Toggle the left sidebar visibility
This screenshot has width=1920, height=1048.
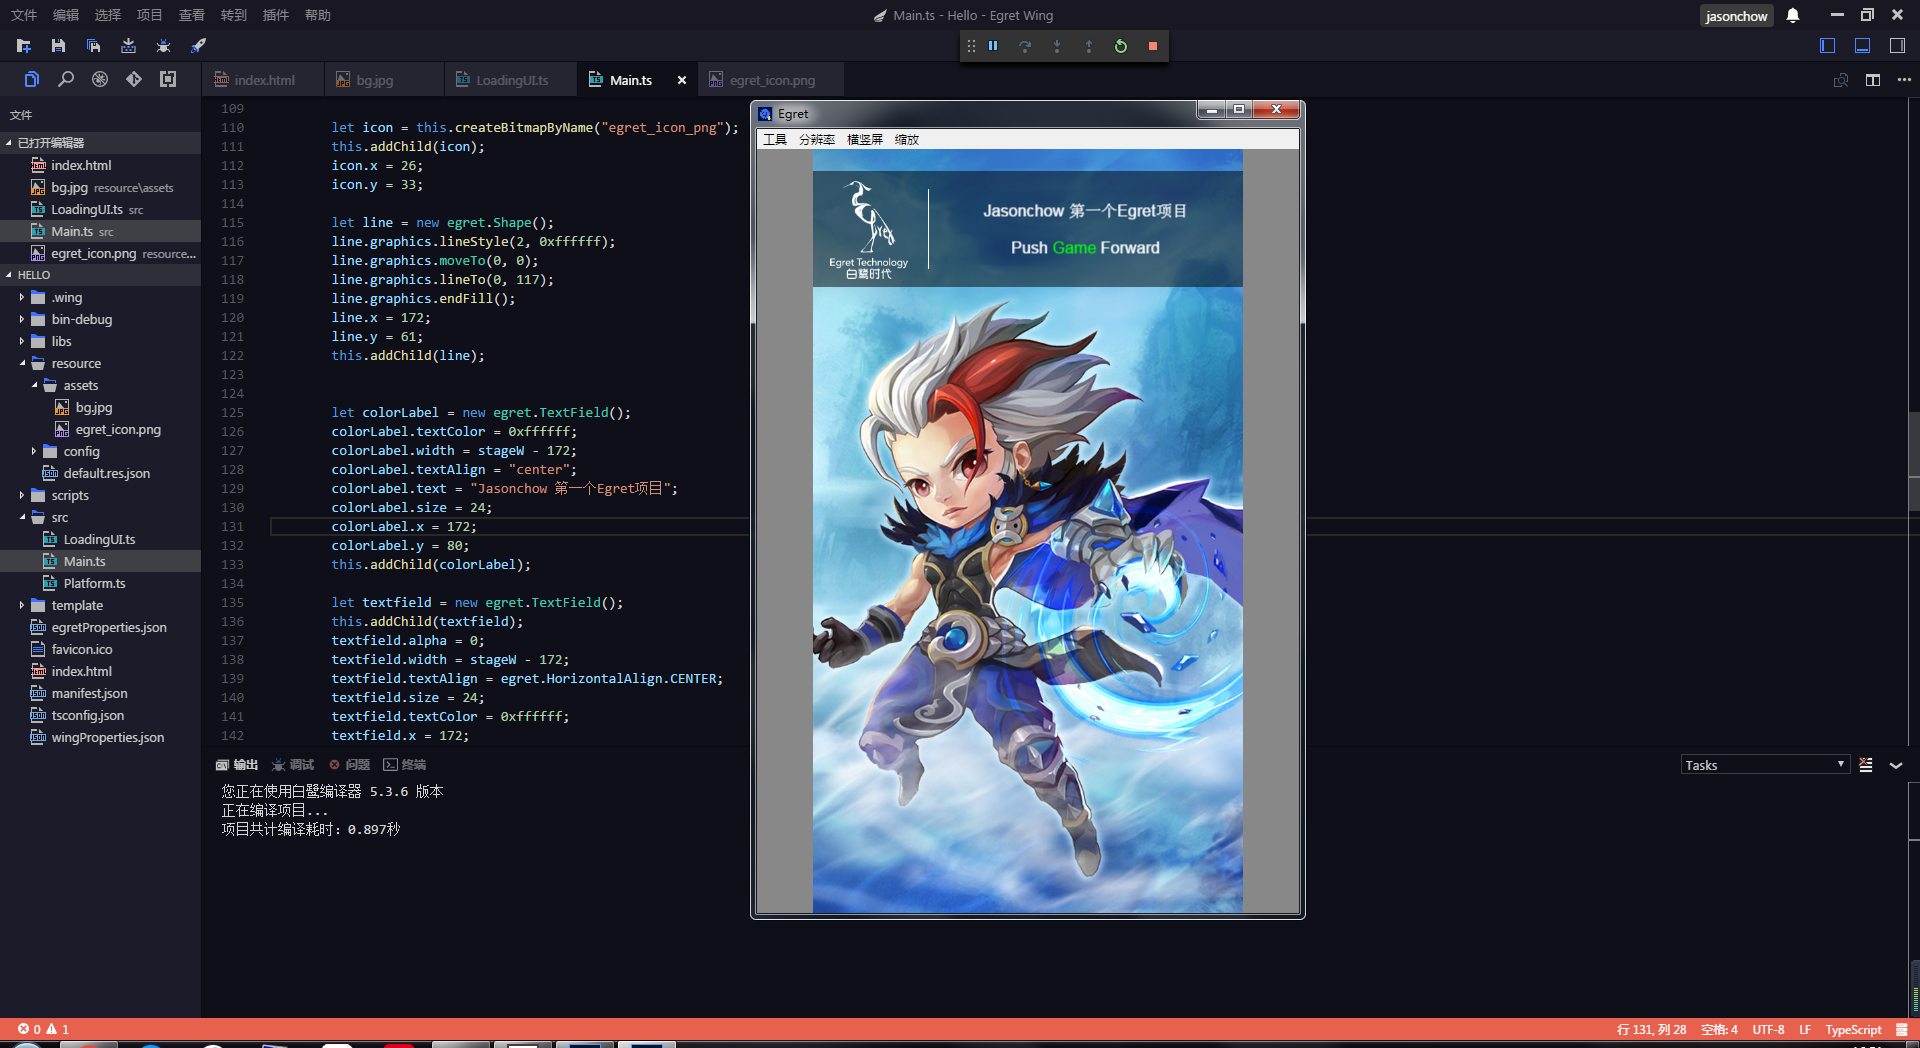pos(1828,46)
